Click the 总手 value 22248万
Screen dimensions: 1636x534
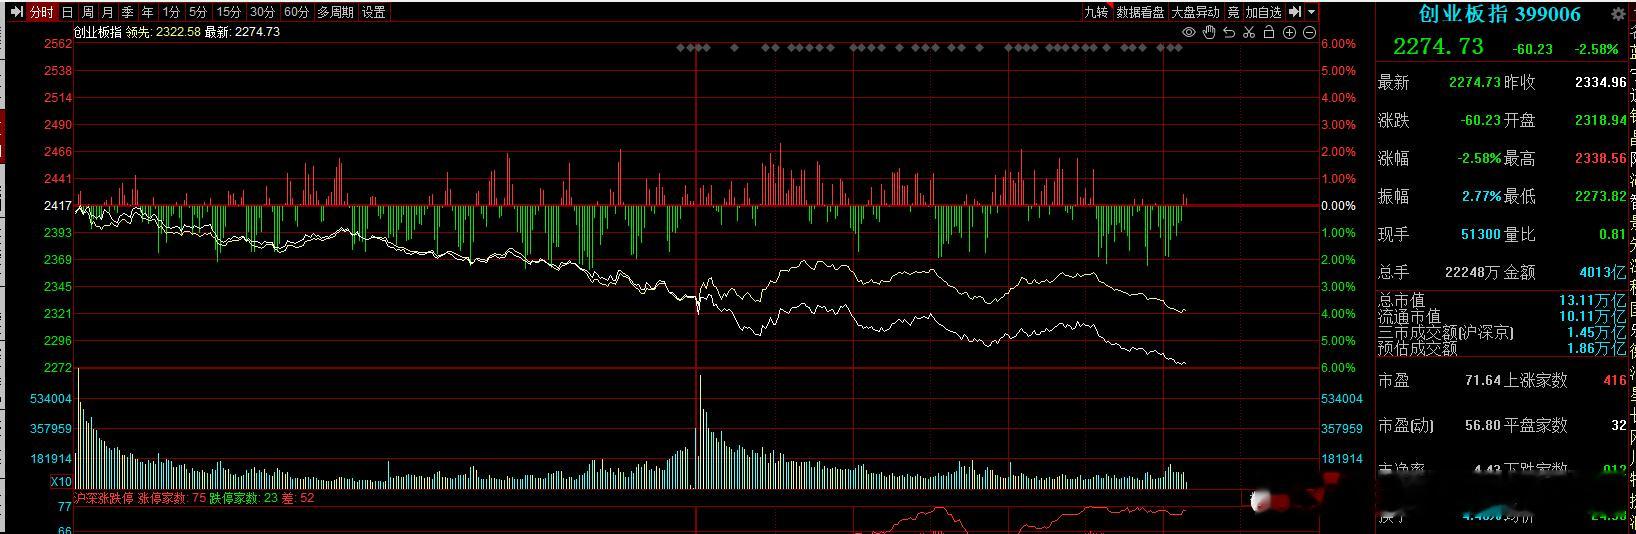tap(1474, 272)
